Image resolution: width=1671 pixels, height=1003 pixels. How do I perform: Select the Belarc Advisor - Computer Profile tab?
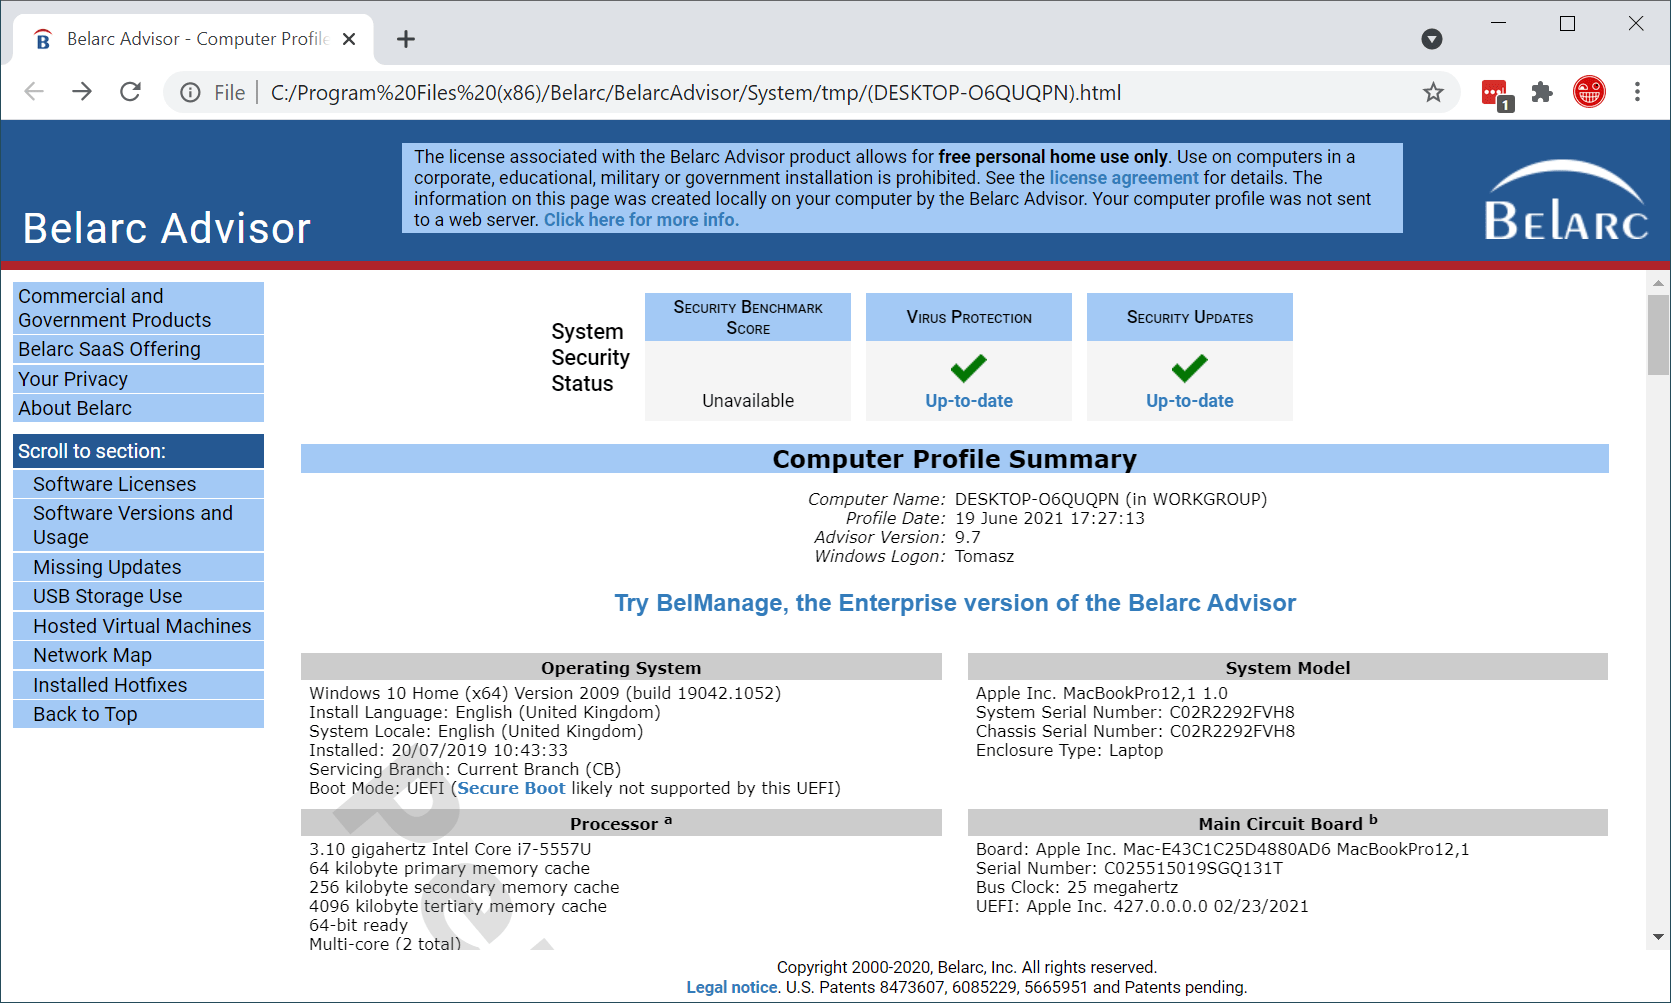[192, 39]
